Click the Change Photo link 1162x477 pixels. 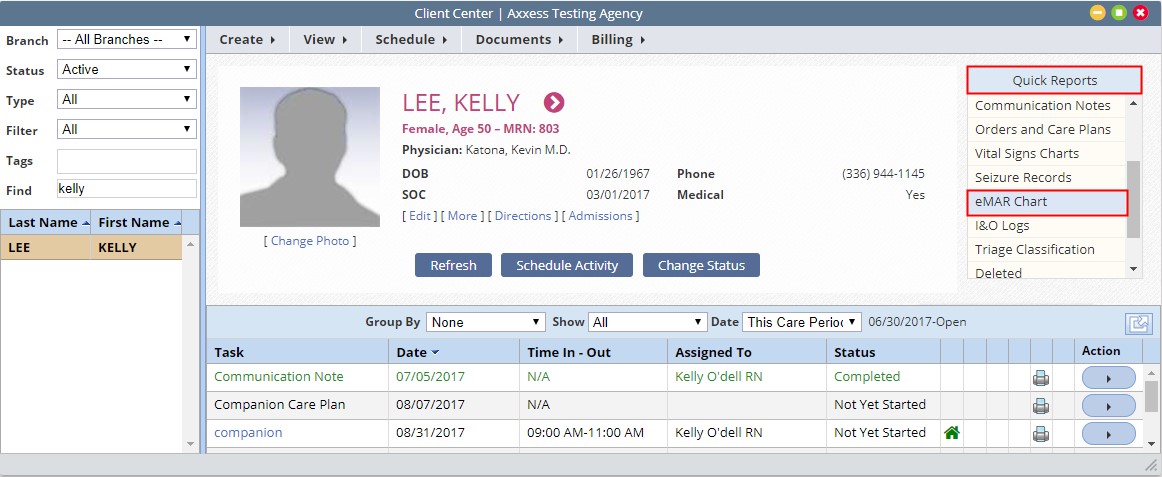click(310, 241)
